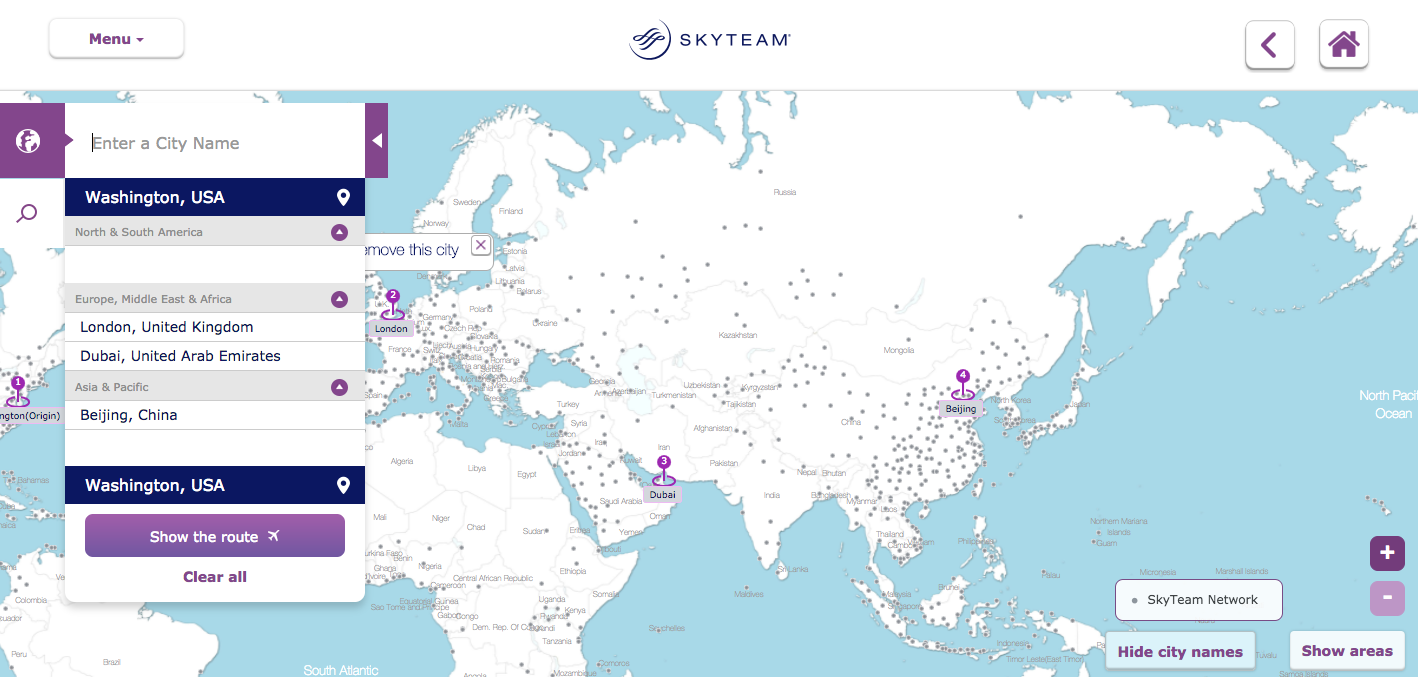This screenshot has width=1418, height=677.
Task: Click the Beijing pin numbered 4
Action: coord(962,386)
